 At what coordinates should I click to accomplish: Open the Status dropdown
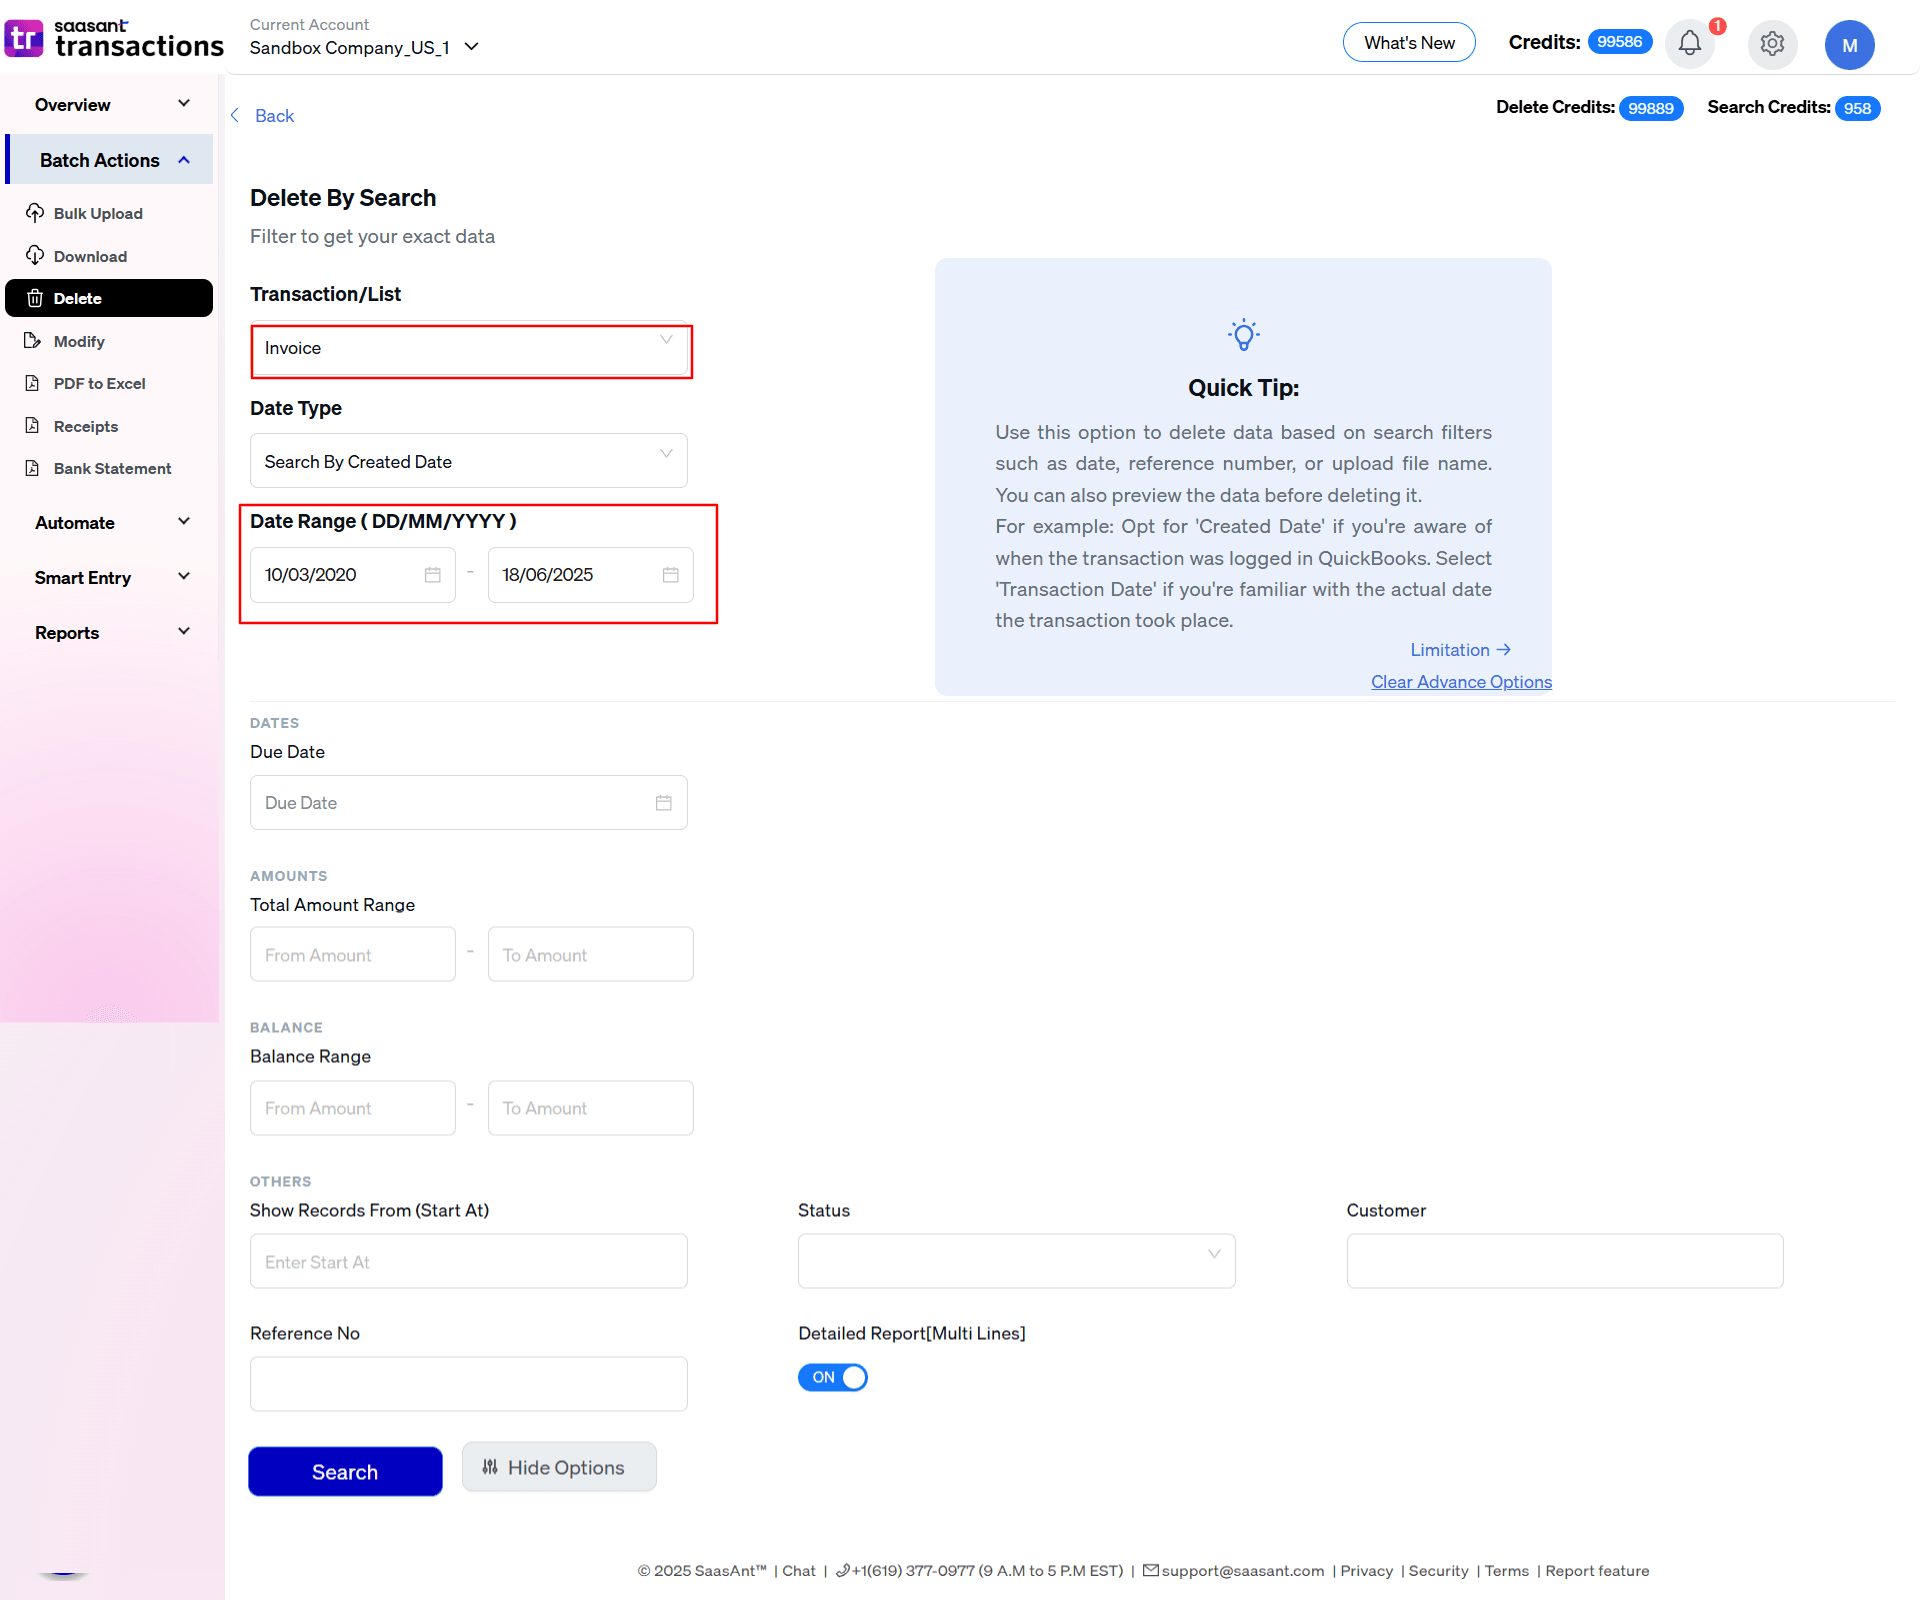pos(1016,1262)
